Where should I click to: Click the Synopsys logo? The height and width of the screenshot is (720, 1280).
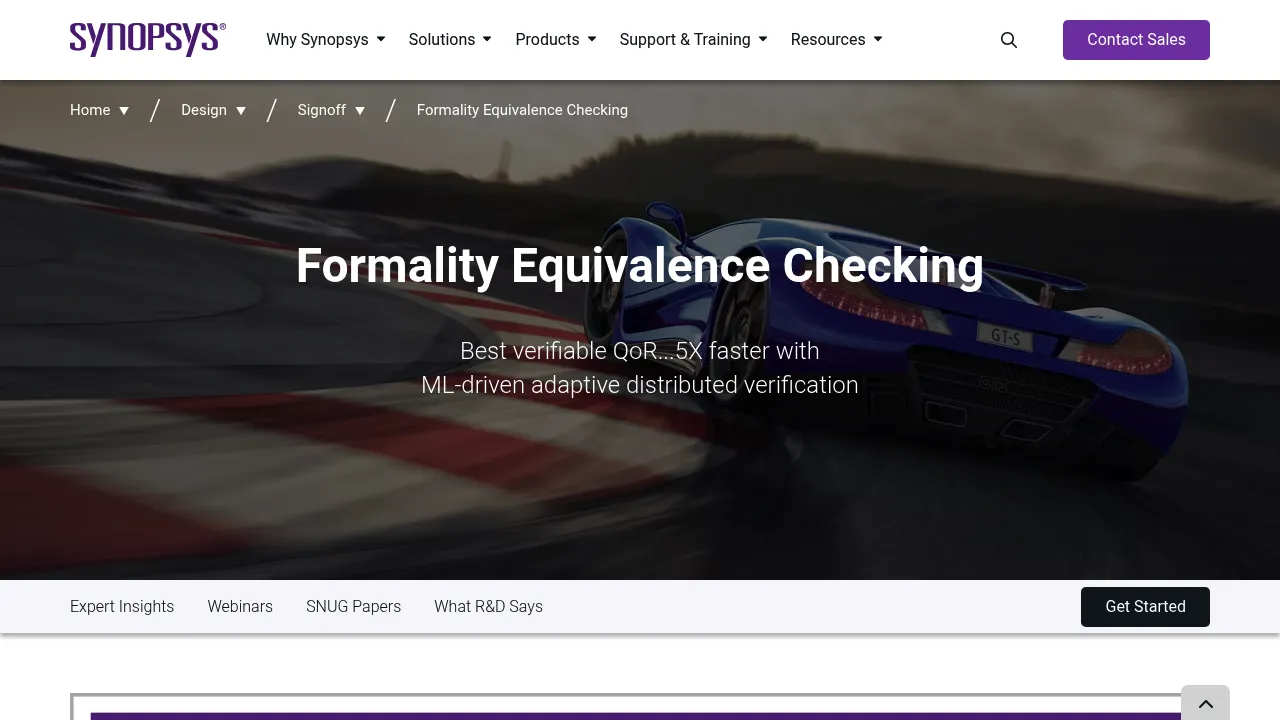pyautogui.click(x=148, y=39)
